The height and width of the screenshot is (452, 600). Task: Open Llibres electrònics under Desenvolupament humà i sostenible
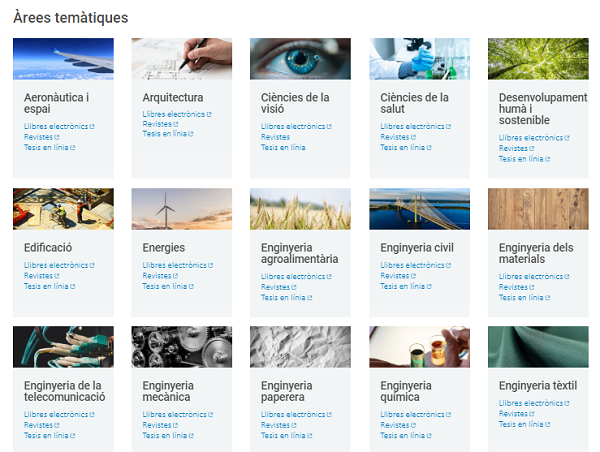point(534,138)
